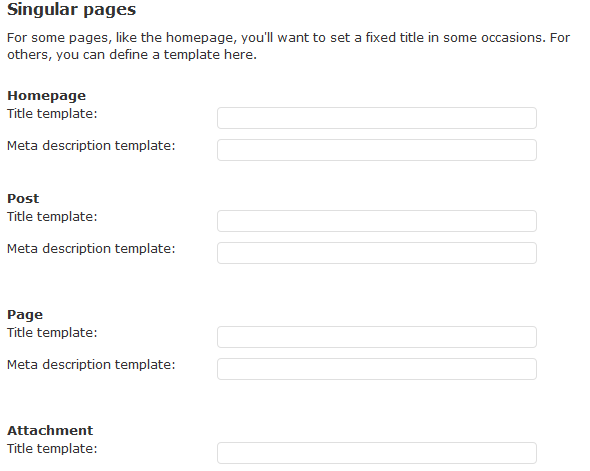The width and height of the screenshot is (590, 471).
Task: Click Meta description template label under Page
Action: (x=91, y=365)
